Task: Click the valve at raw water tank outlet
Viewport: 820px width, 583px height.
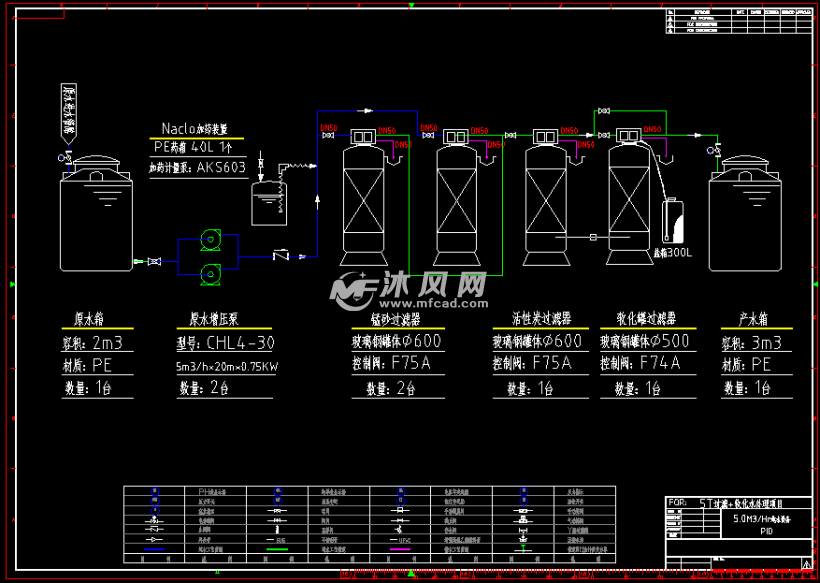Action: tap(153, 262)
